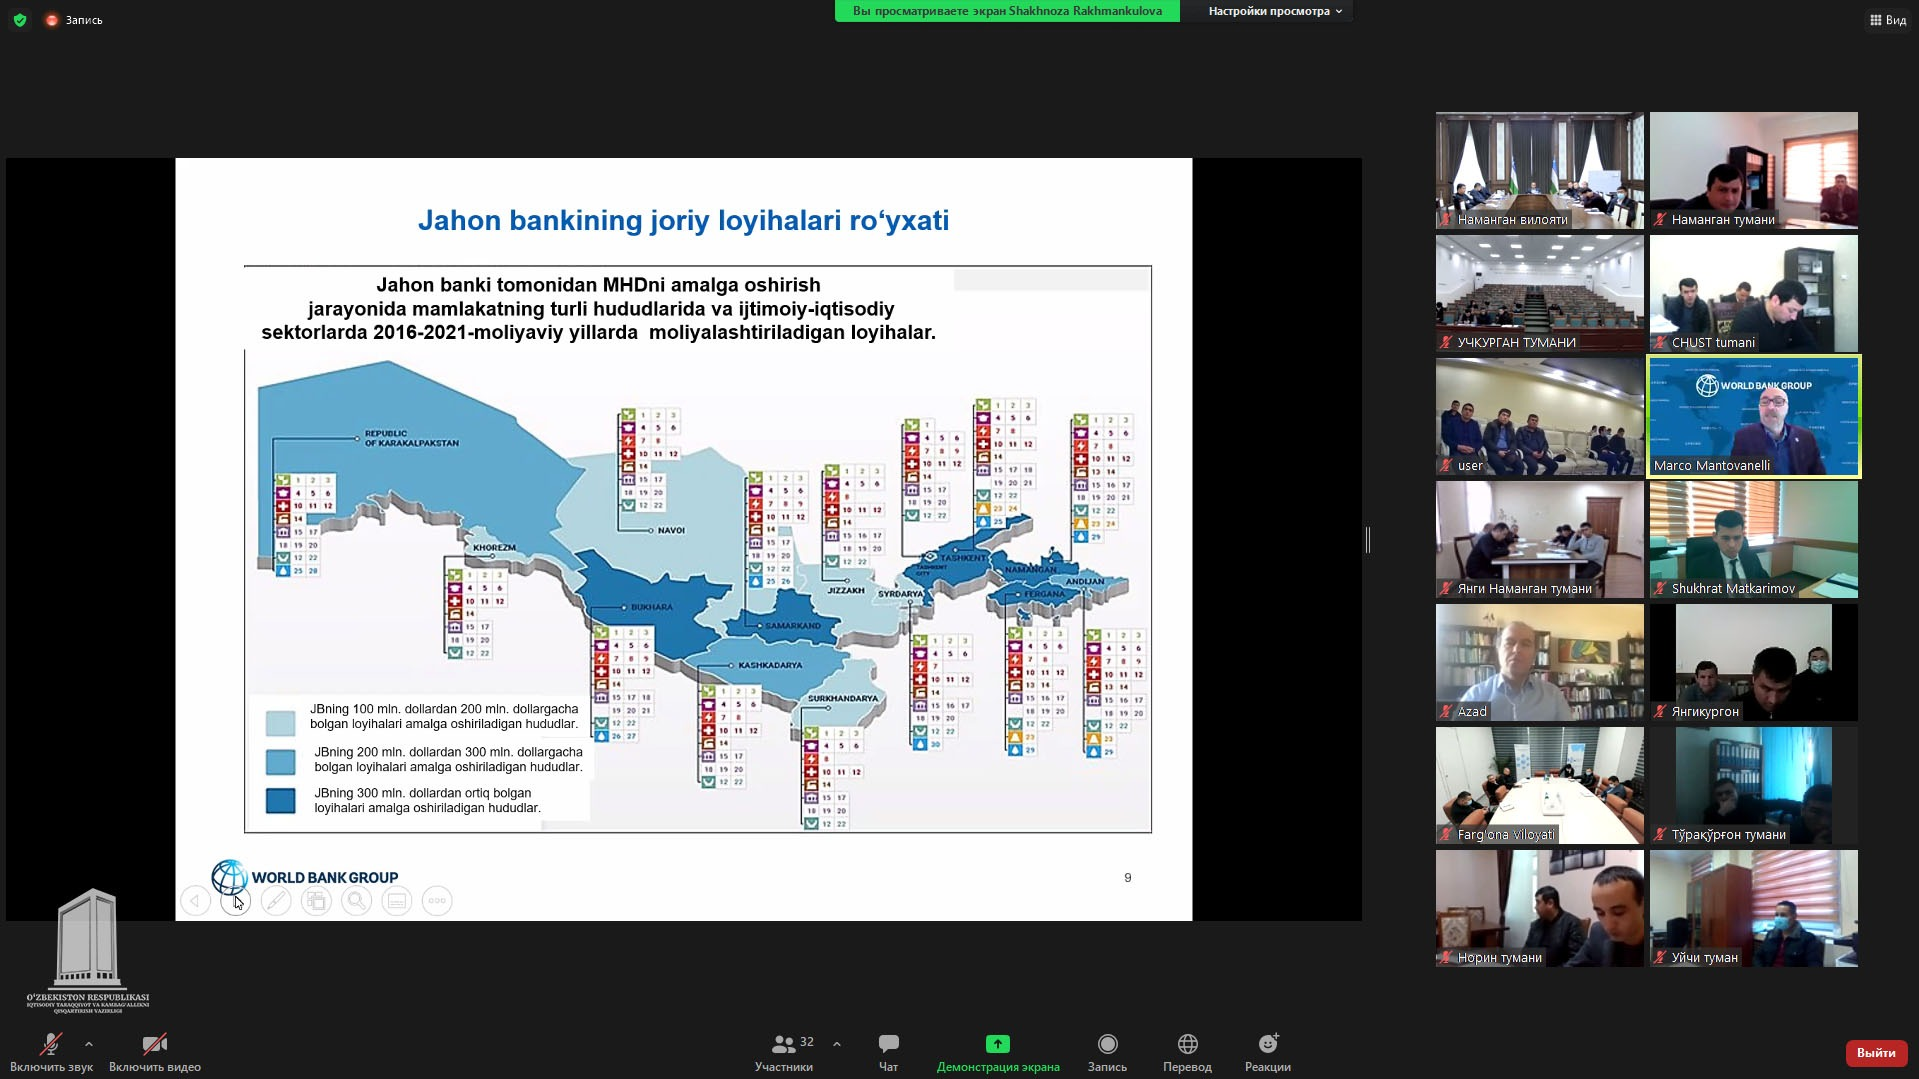Select the "Наманган тумани" video thumbnail
Image resolution: width=1919 pixels, height=1079 pixels.
click(x=1754, y=170)
